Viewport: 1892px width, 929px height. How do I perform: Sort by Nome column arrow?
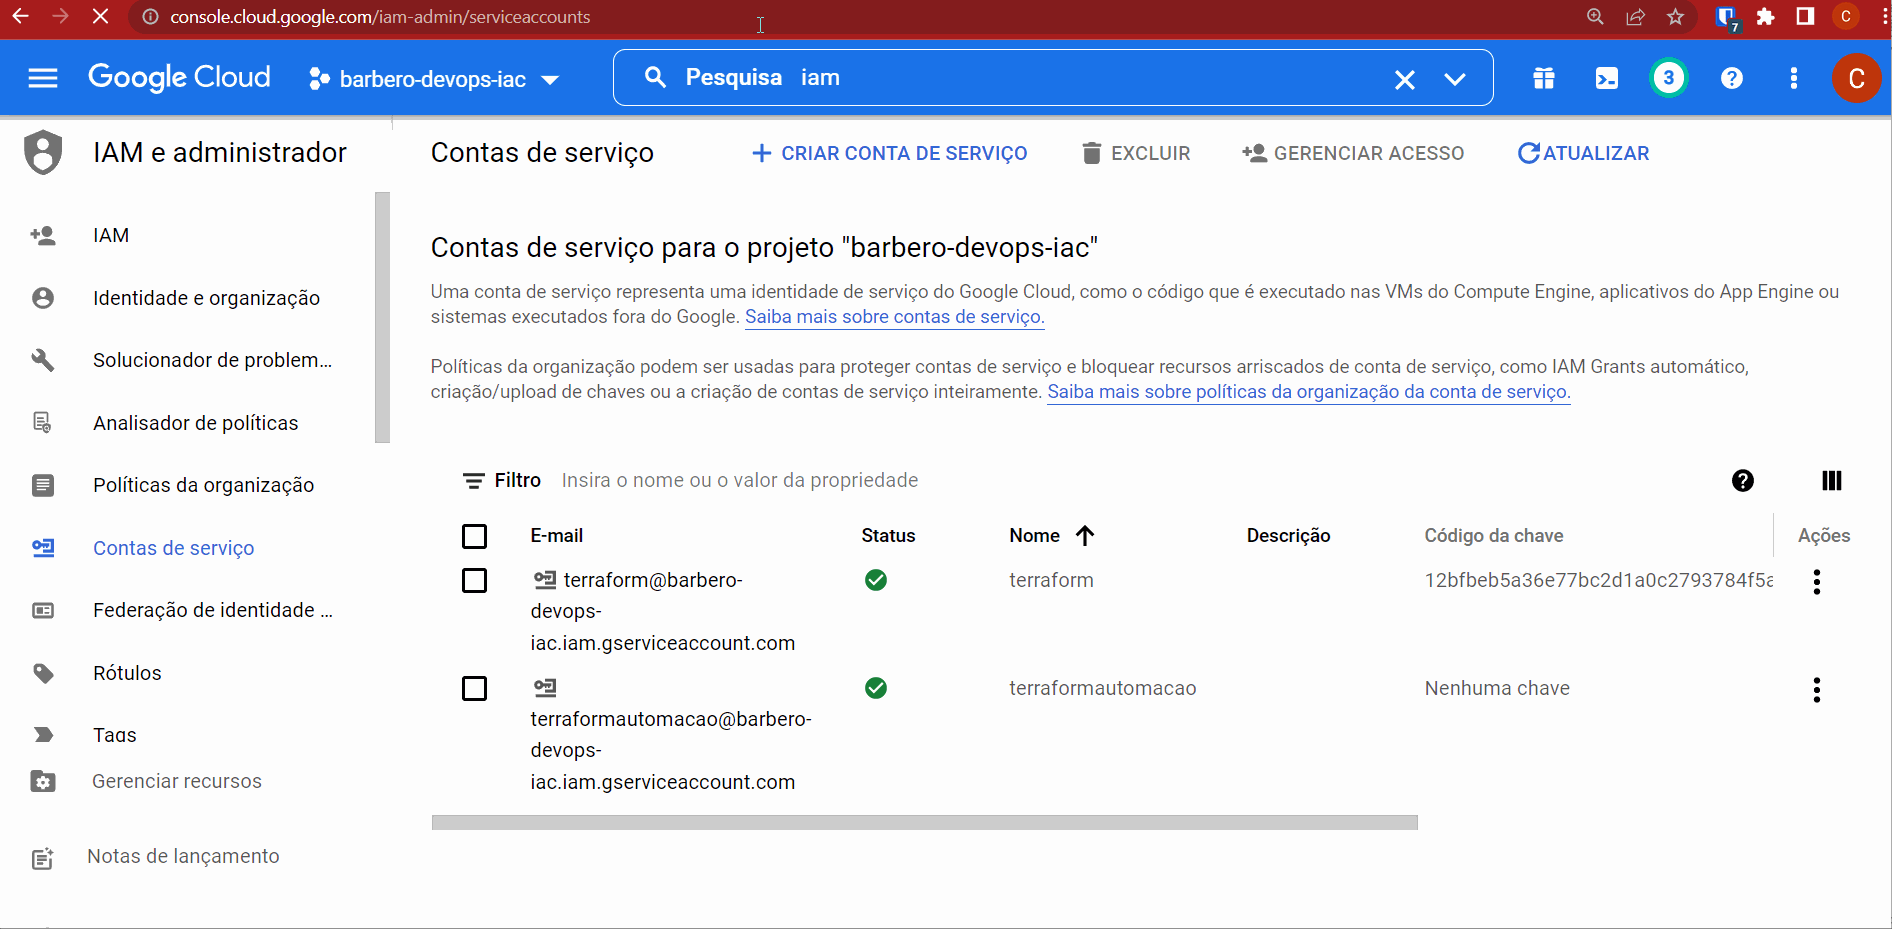click(1085, 536)
